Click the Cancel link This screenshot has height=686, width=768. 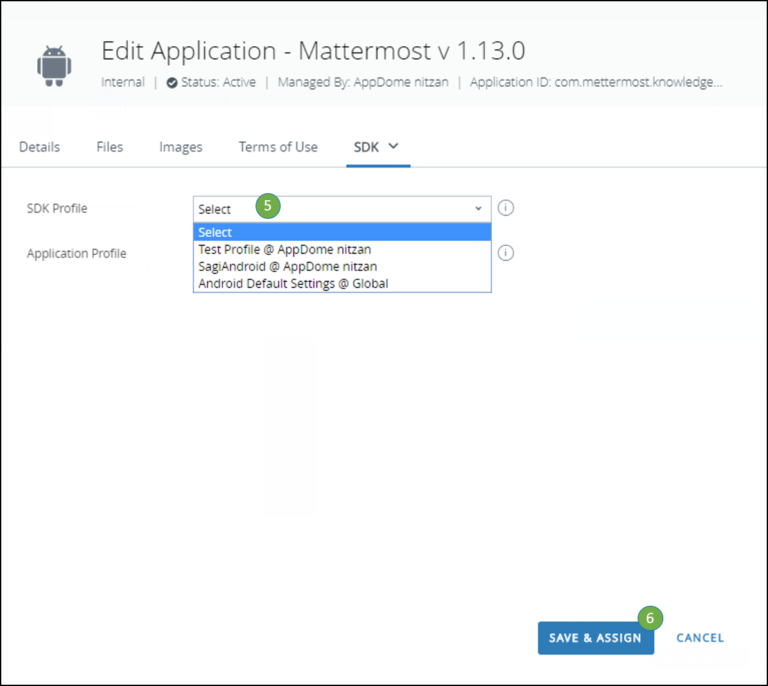tap(700, 638)
